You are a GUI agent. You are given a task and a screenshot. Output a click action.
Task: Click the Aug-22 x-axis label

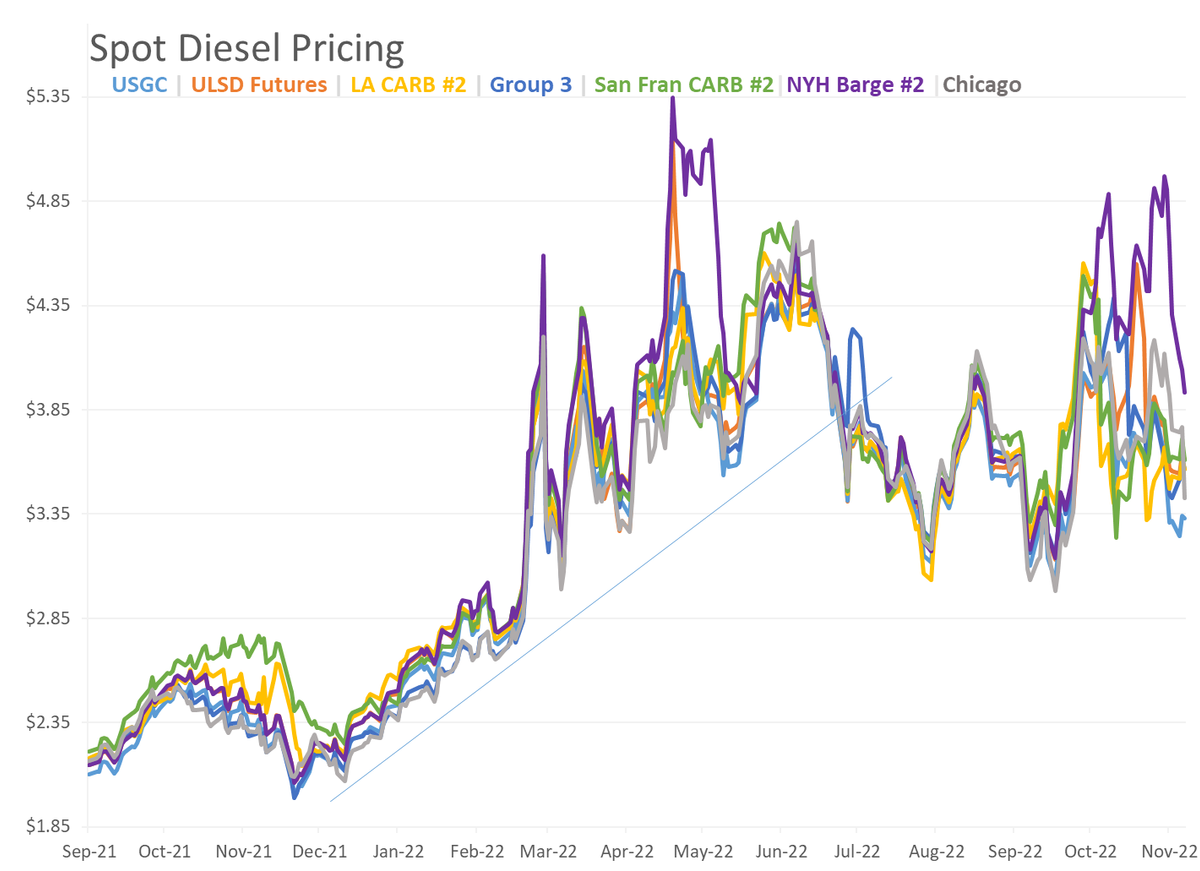click(935, 852)
